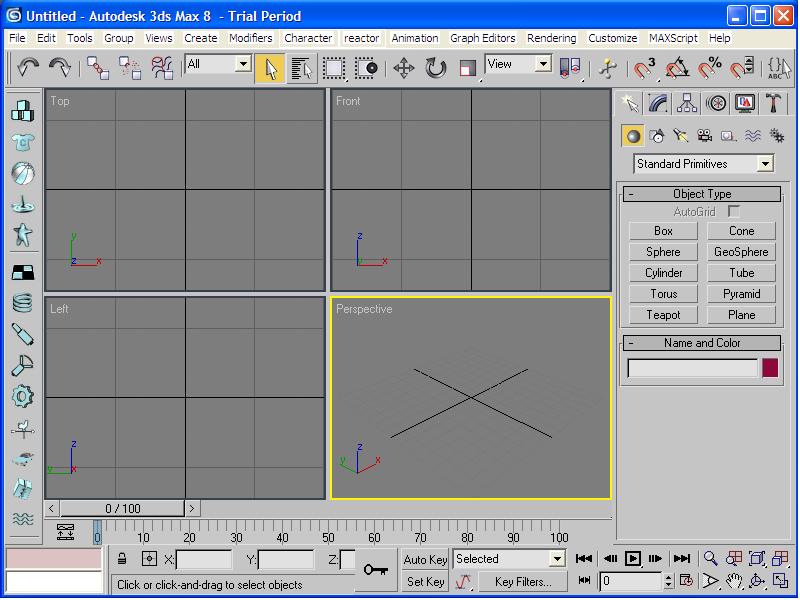
Task: Select the Lights category icon
Action: pos(680,136)
